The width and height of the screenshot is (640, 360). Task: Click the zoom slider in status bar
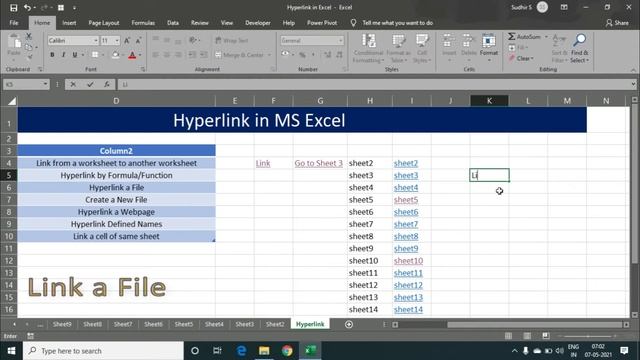588,336
